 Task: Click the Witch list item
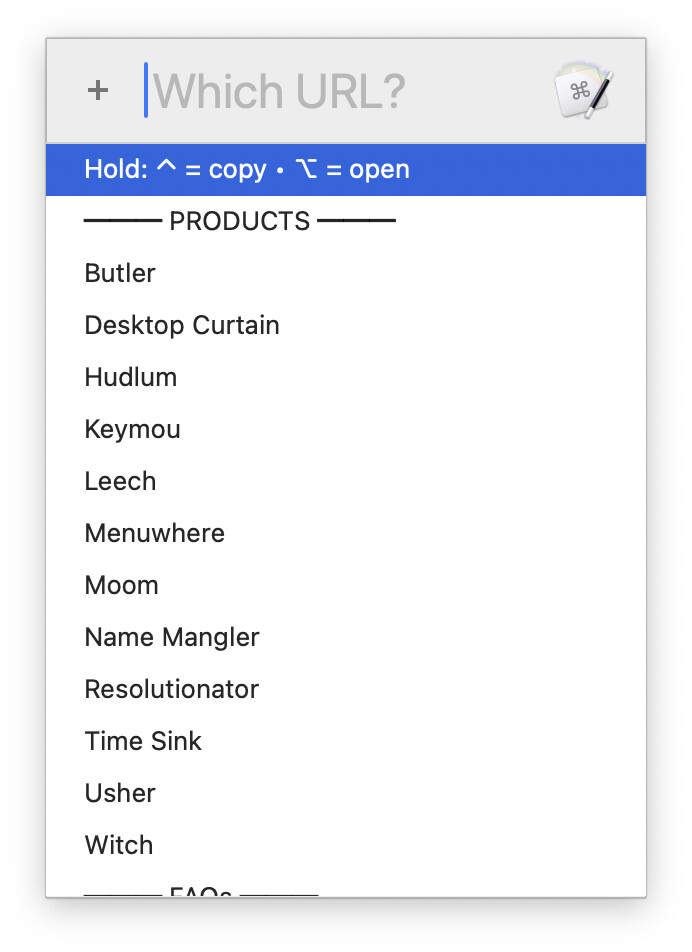pyautogui.click(x=119, y=845)
